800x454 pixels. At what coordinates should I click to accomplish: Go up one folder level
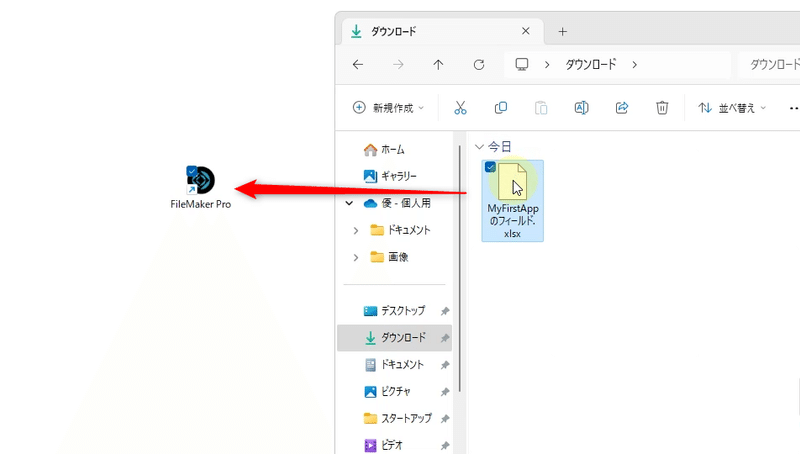point(438,65)
